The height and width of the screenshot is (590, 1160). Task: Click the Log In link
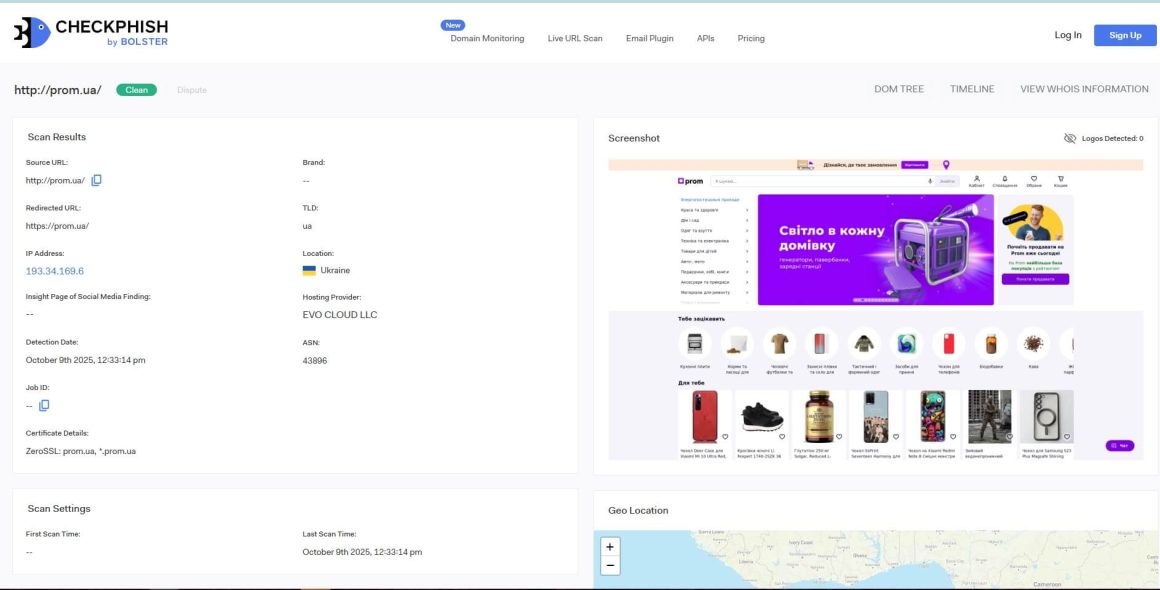[1068, 35]
